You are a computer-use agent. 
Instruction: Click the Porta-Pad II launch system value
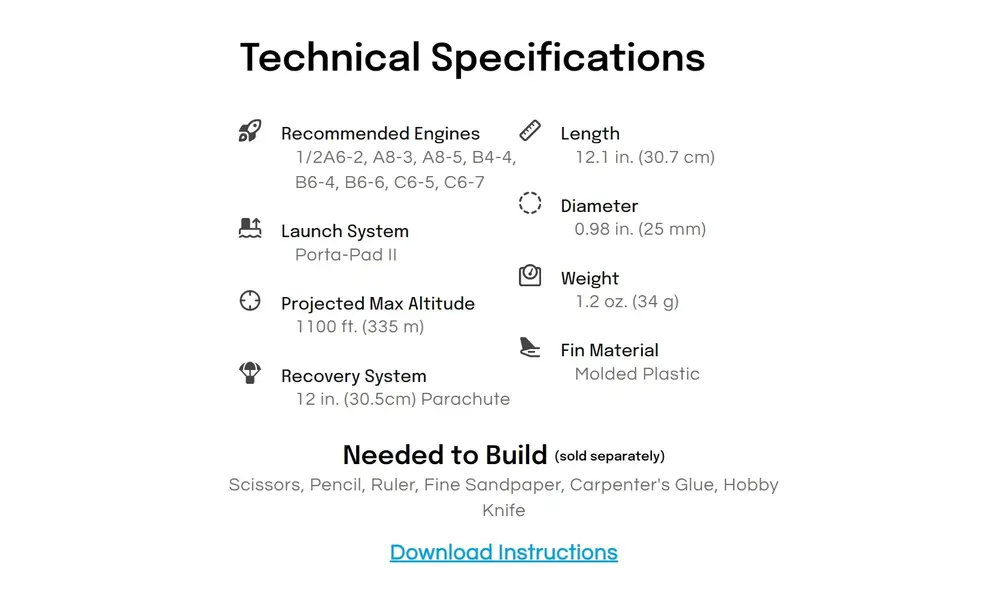pyautogui.click(x=346, y=254)
